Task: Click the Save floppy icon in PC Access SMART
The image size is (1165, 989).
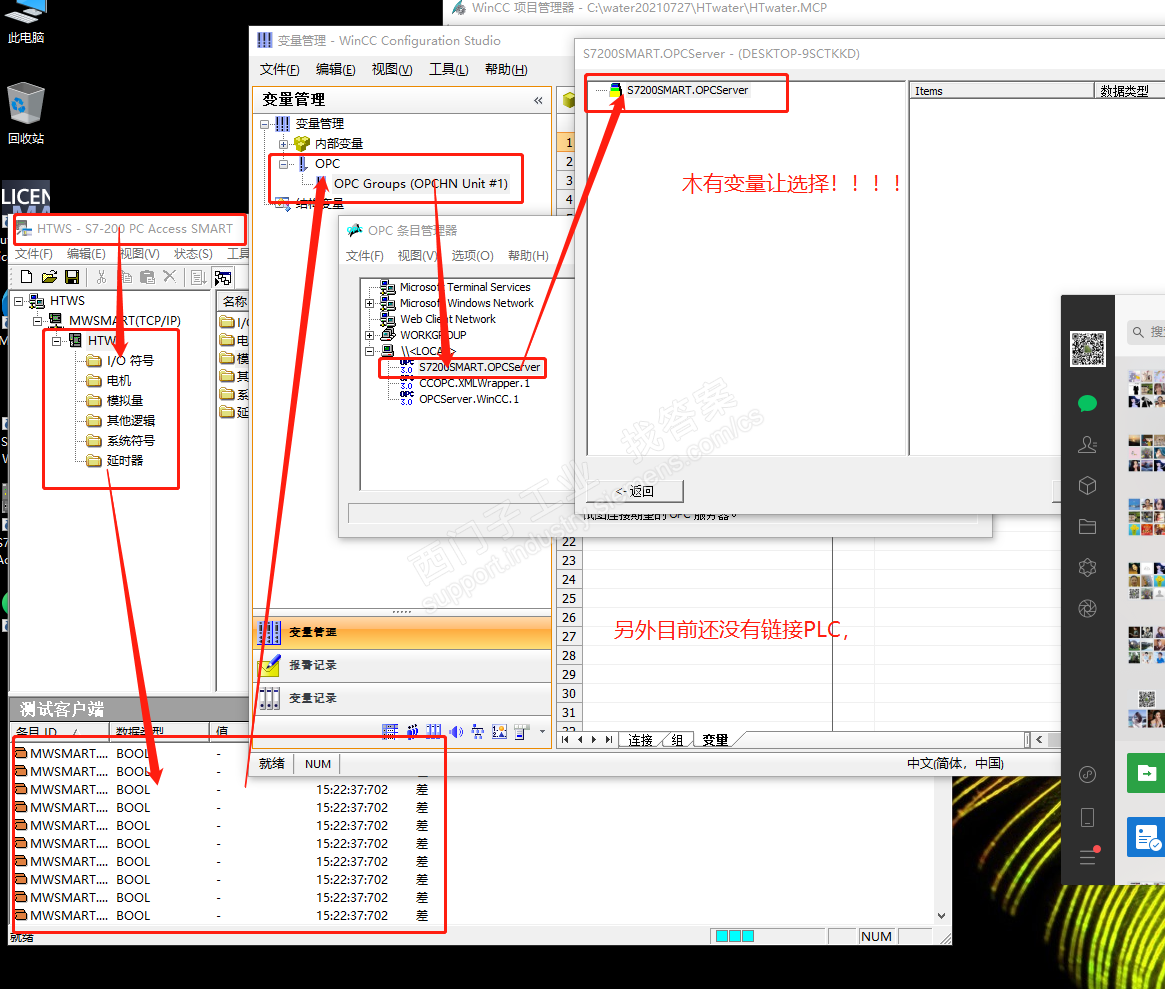Action: 72,277
